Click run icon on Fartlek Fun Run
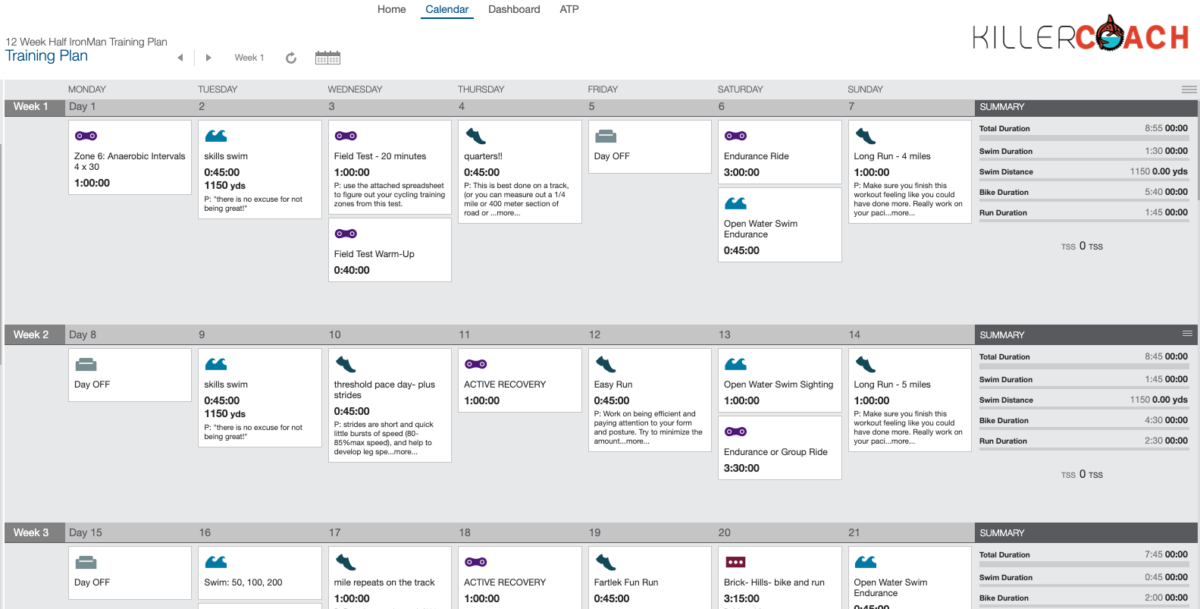Image resolution: width=1200 pixels, height=609 pixels. [605, 562]
